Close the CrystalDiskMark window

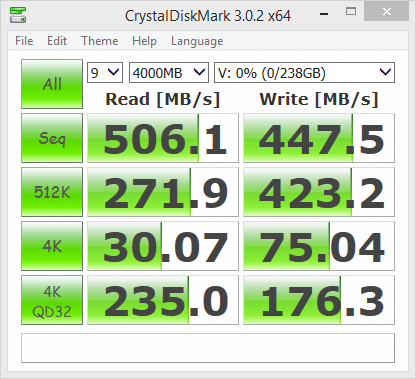click(x=387, y=11)
